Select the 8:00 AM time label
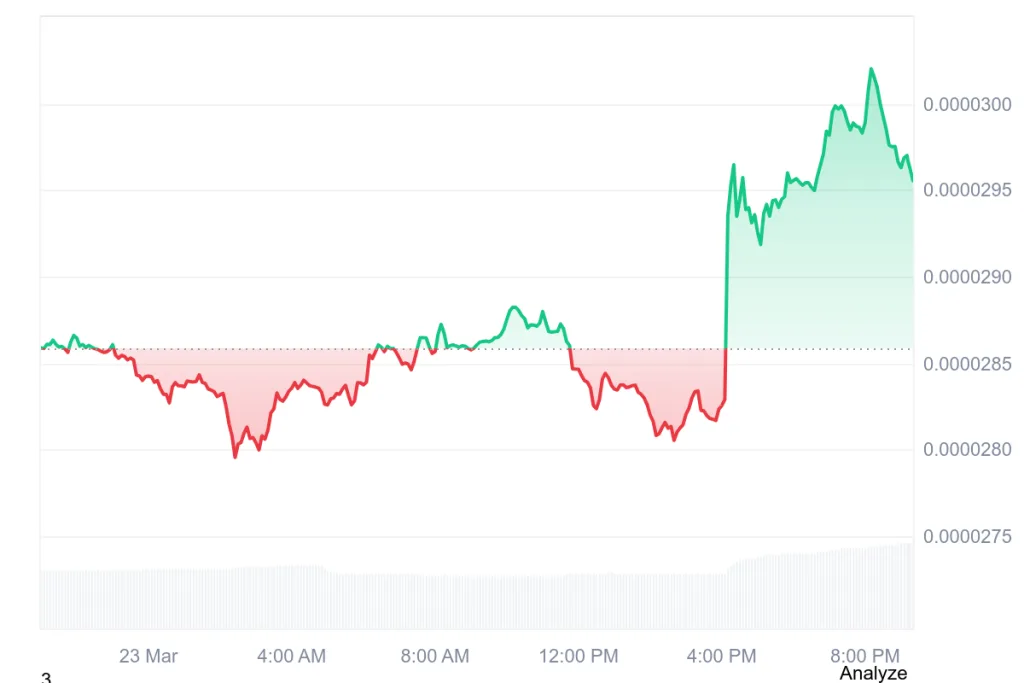This screenshot has width=1024, height=683. (435, 656)
